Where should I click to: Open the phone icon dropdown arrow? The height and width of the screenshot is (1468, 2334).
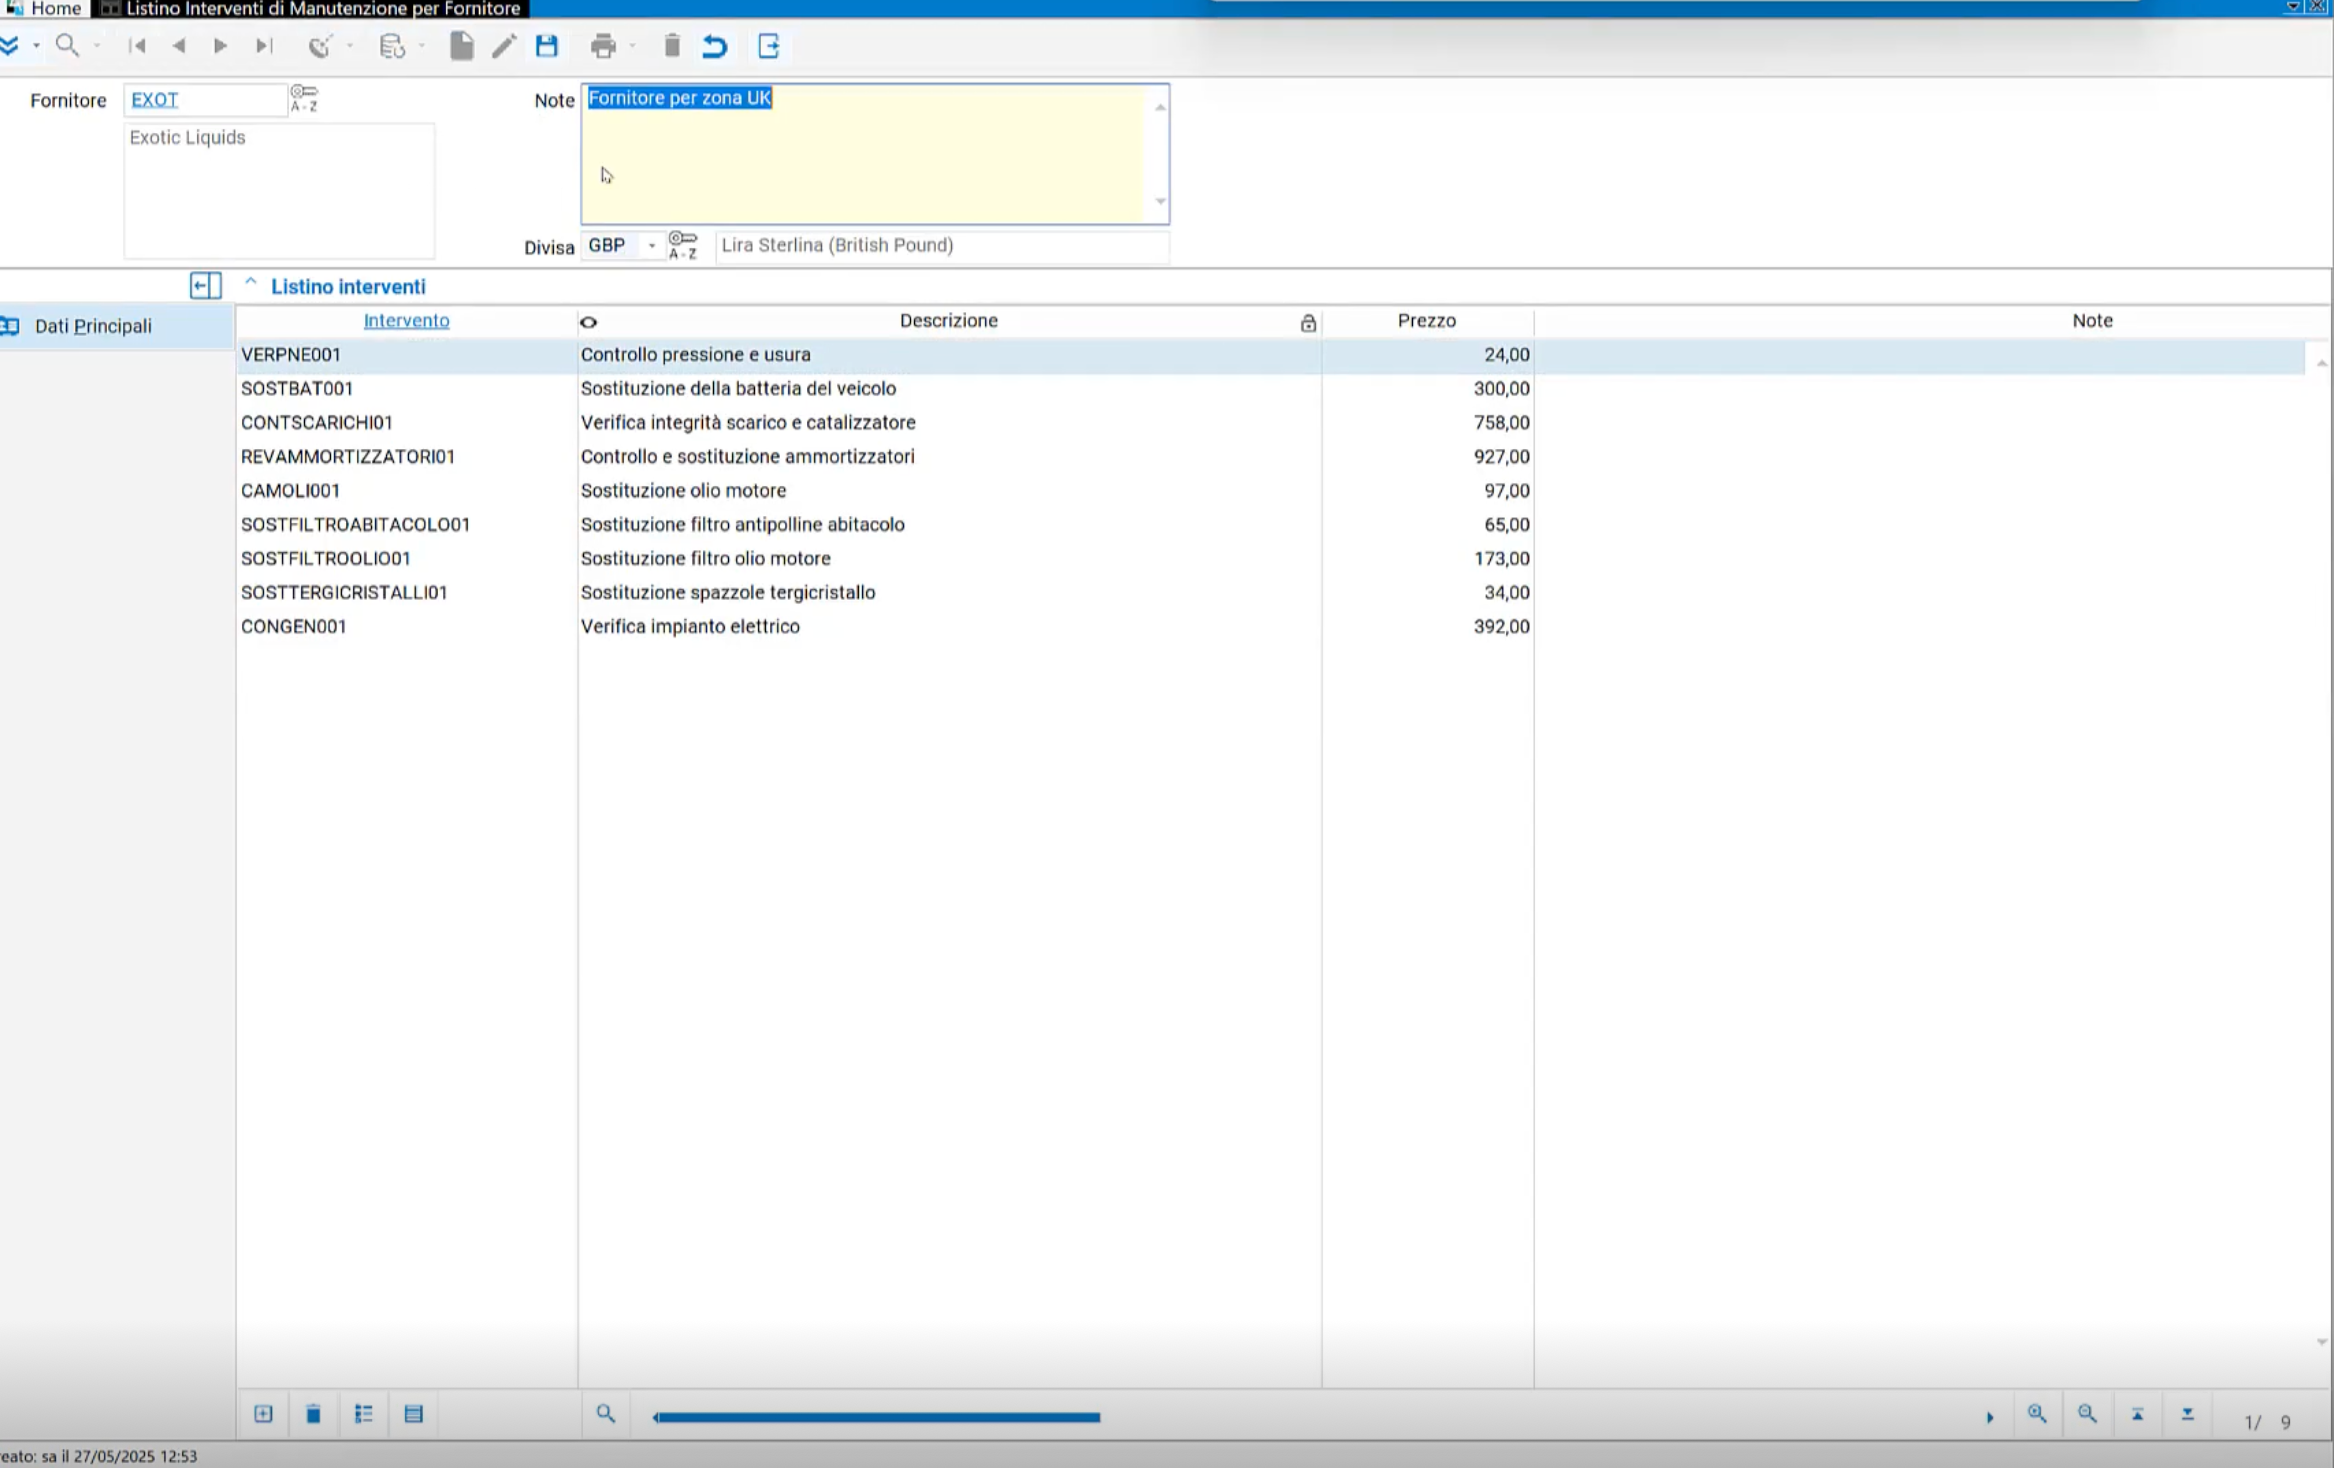coord(349,46)
